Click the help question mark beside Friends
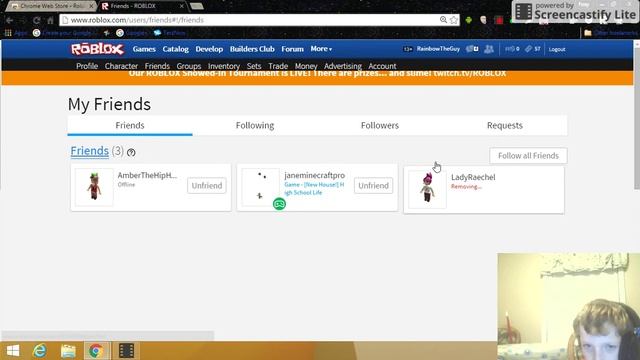640x360 pixels. (x=131, y=152)
